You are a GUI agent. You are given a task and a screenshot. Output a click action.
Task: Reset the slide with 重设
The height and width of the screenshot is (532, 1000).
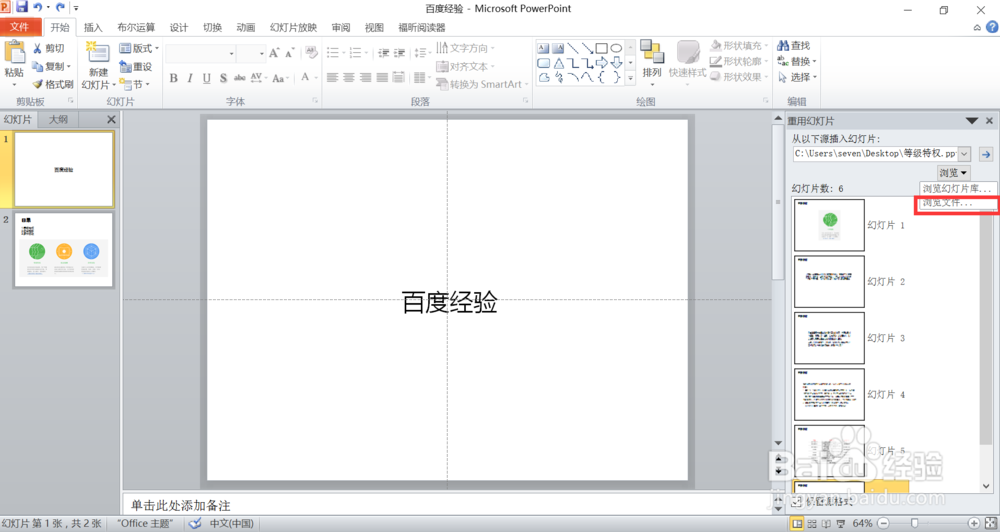coord(136,66)
